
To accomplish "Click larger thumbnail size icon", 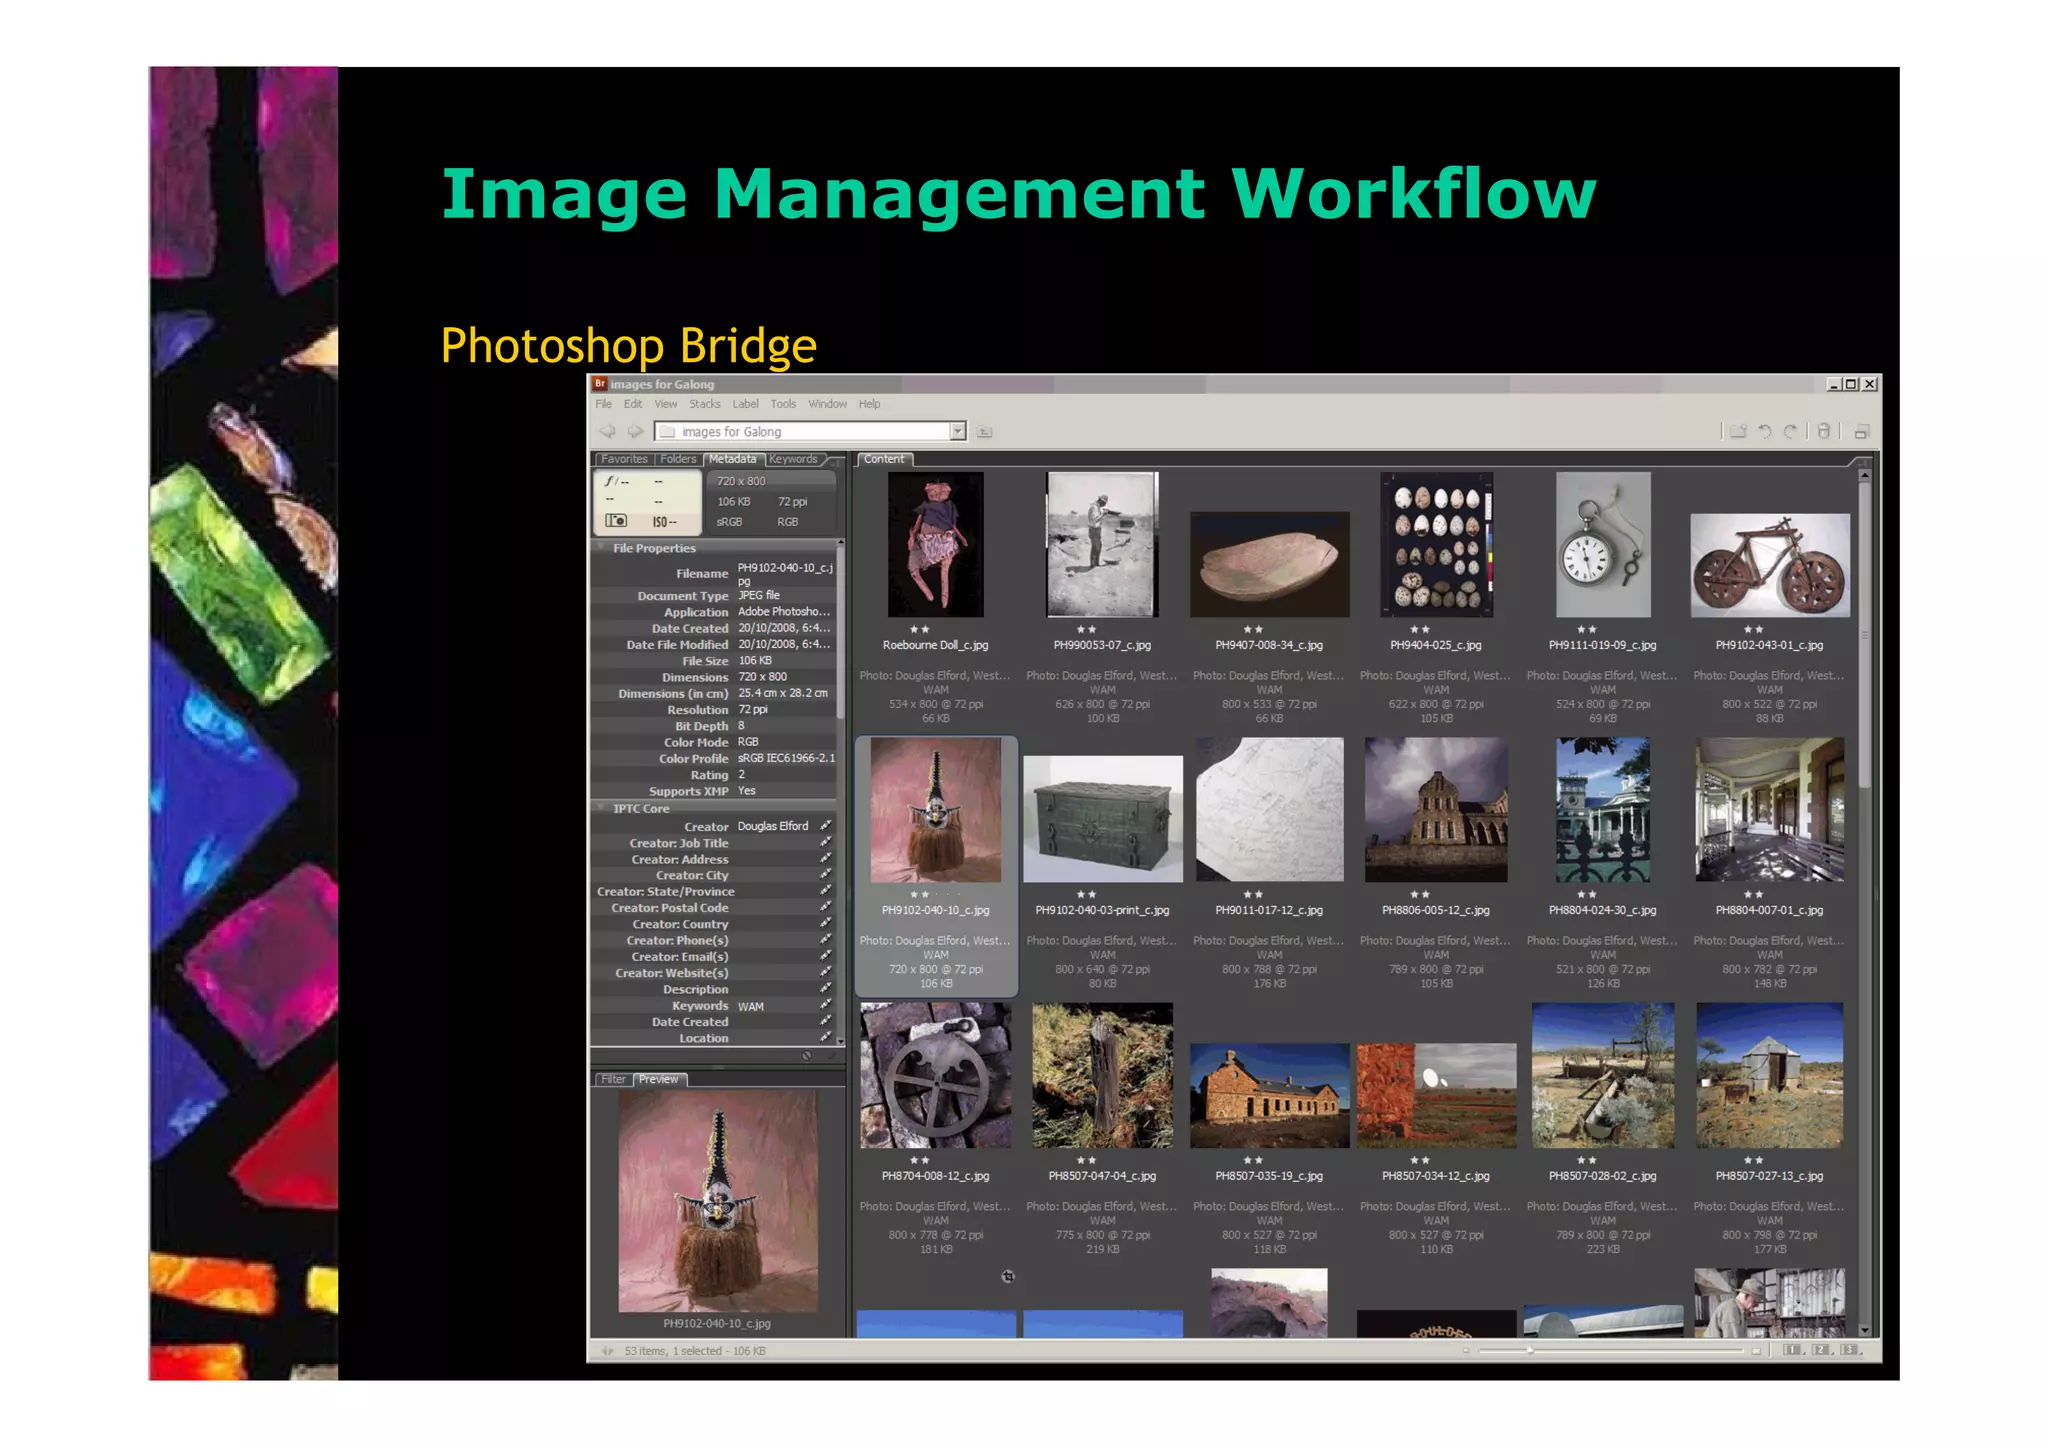I will (1756, 1351).
